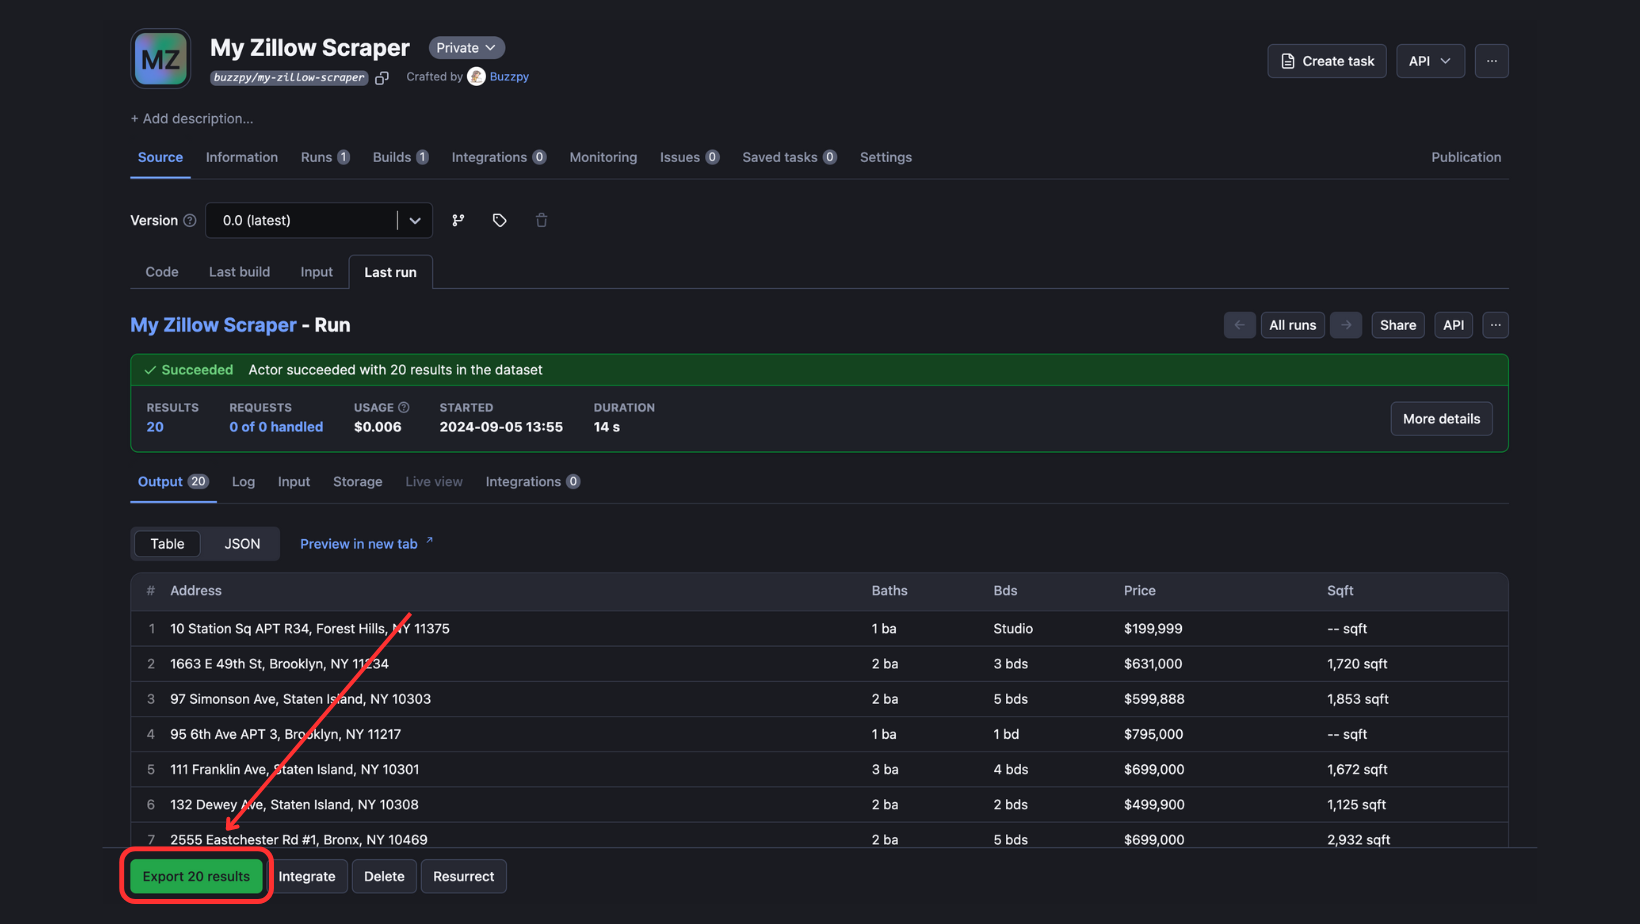Viewport: 1640px width, 924px height.
Task: Open the Version help question mark icon
Action: [191, 220]
